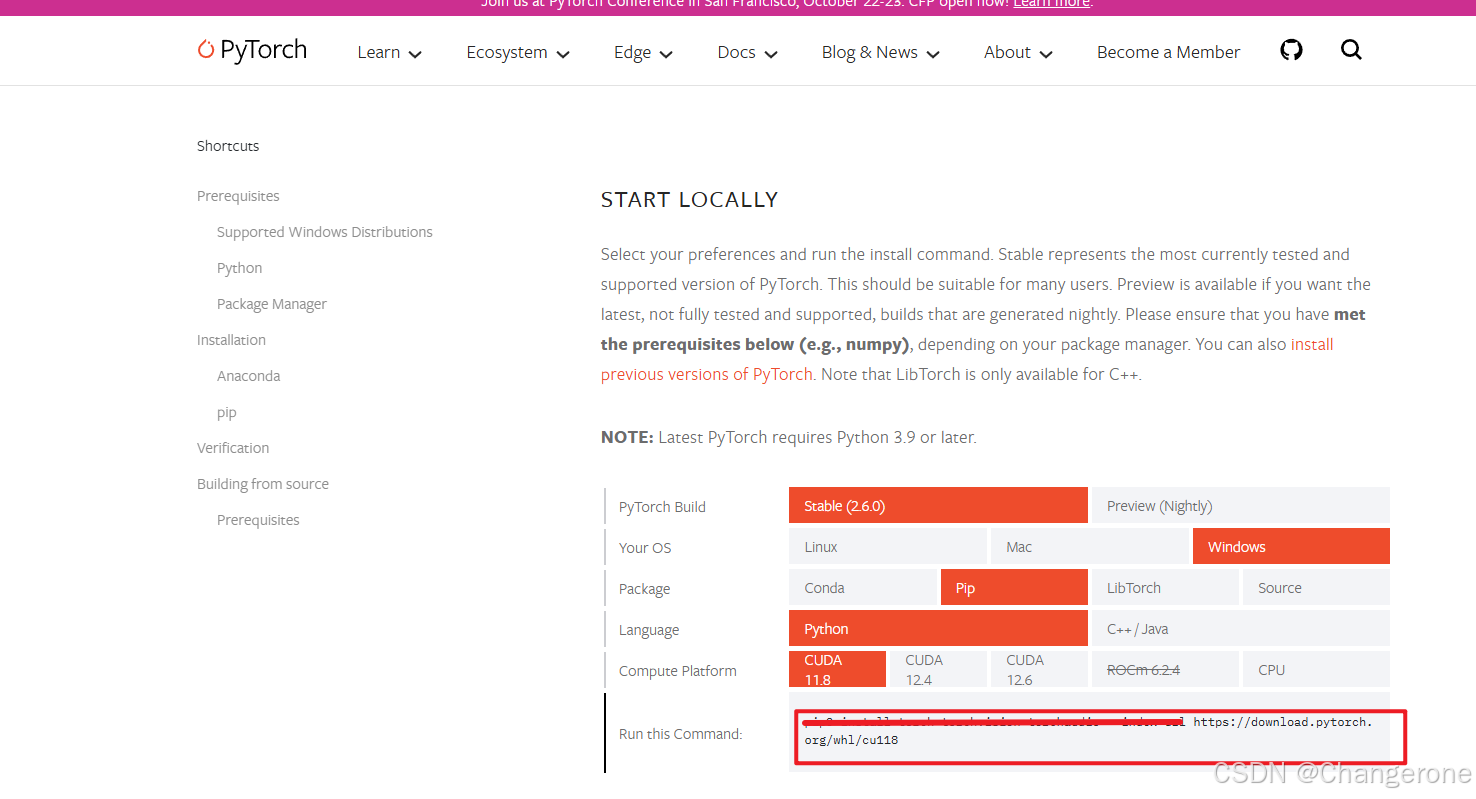Click the Learn more banner link

pyautogui.click(x=1051, y=4)
